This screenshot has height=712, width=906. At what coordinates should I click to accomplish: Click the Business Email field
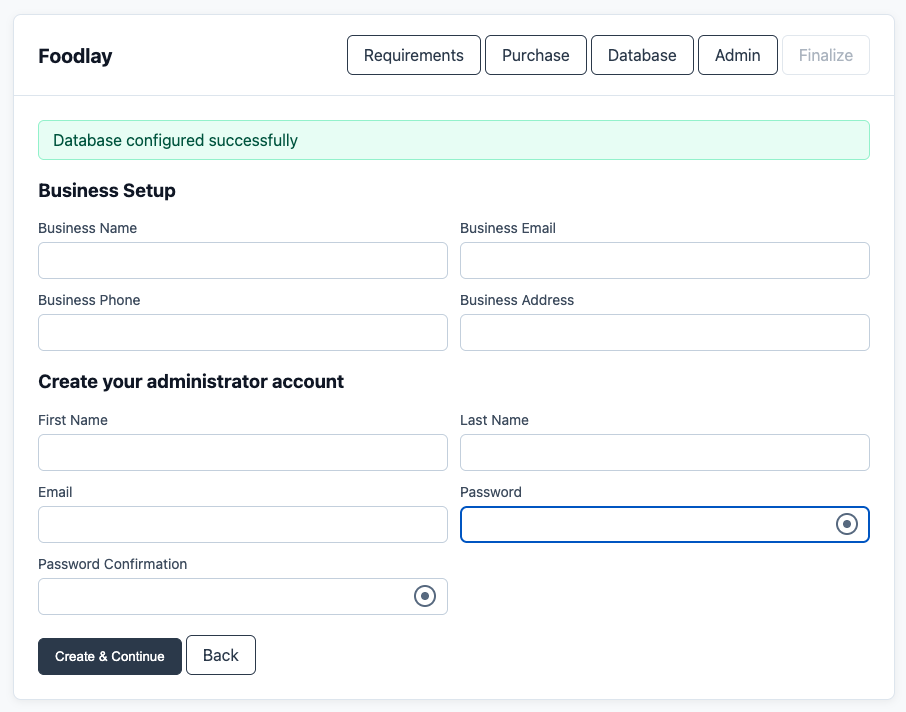(x=664, y=260)
